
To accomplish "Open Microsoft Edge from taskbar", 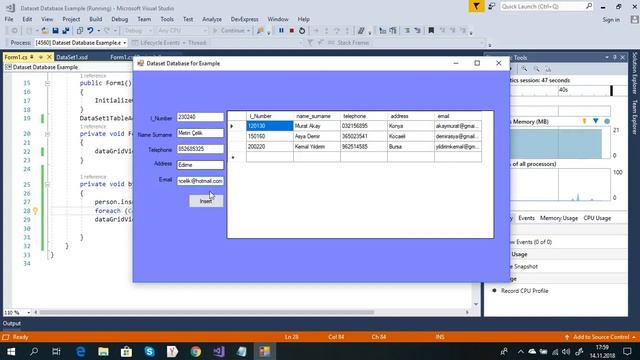I will 80,351.
